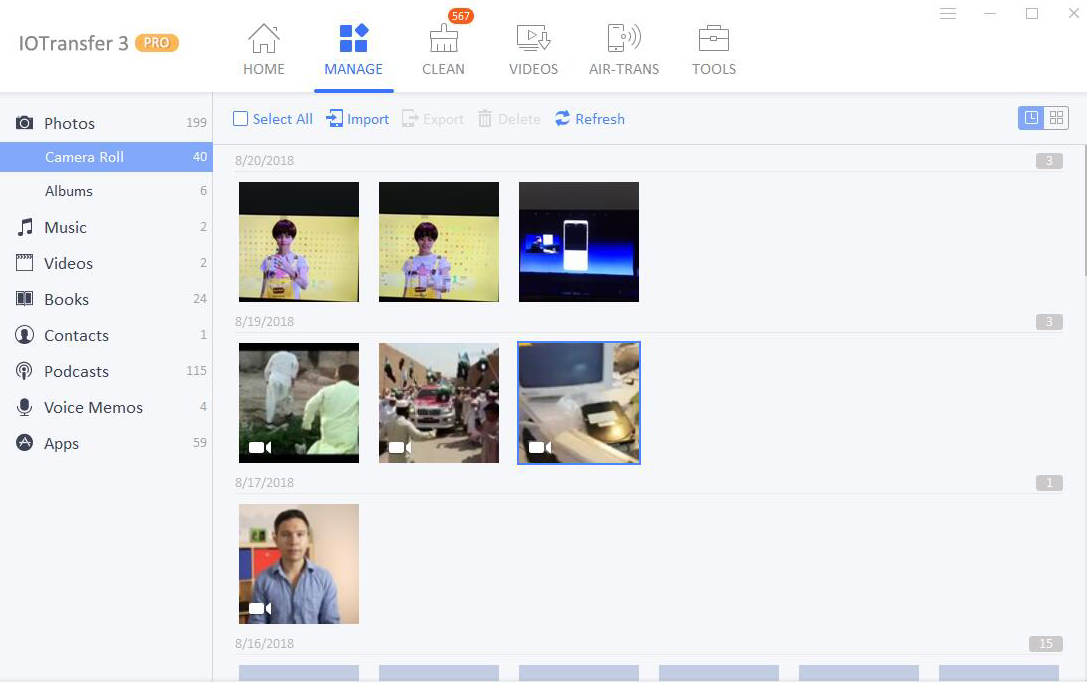Open the TOOLS panel
The image size is (1087, 699).
(x=714, y=47)
